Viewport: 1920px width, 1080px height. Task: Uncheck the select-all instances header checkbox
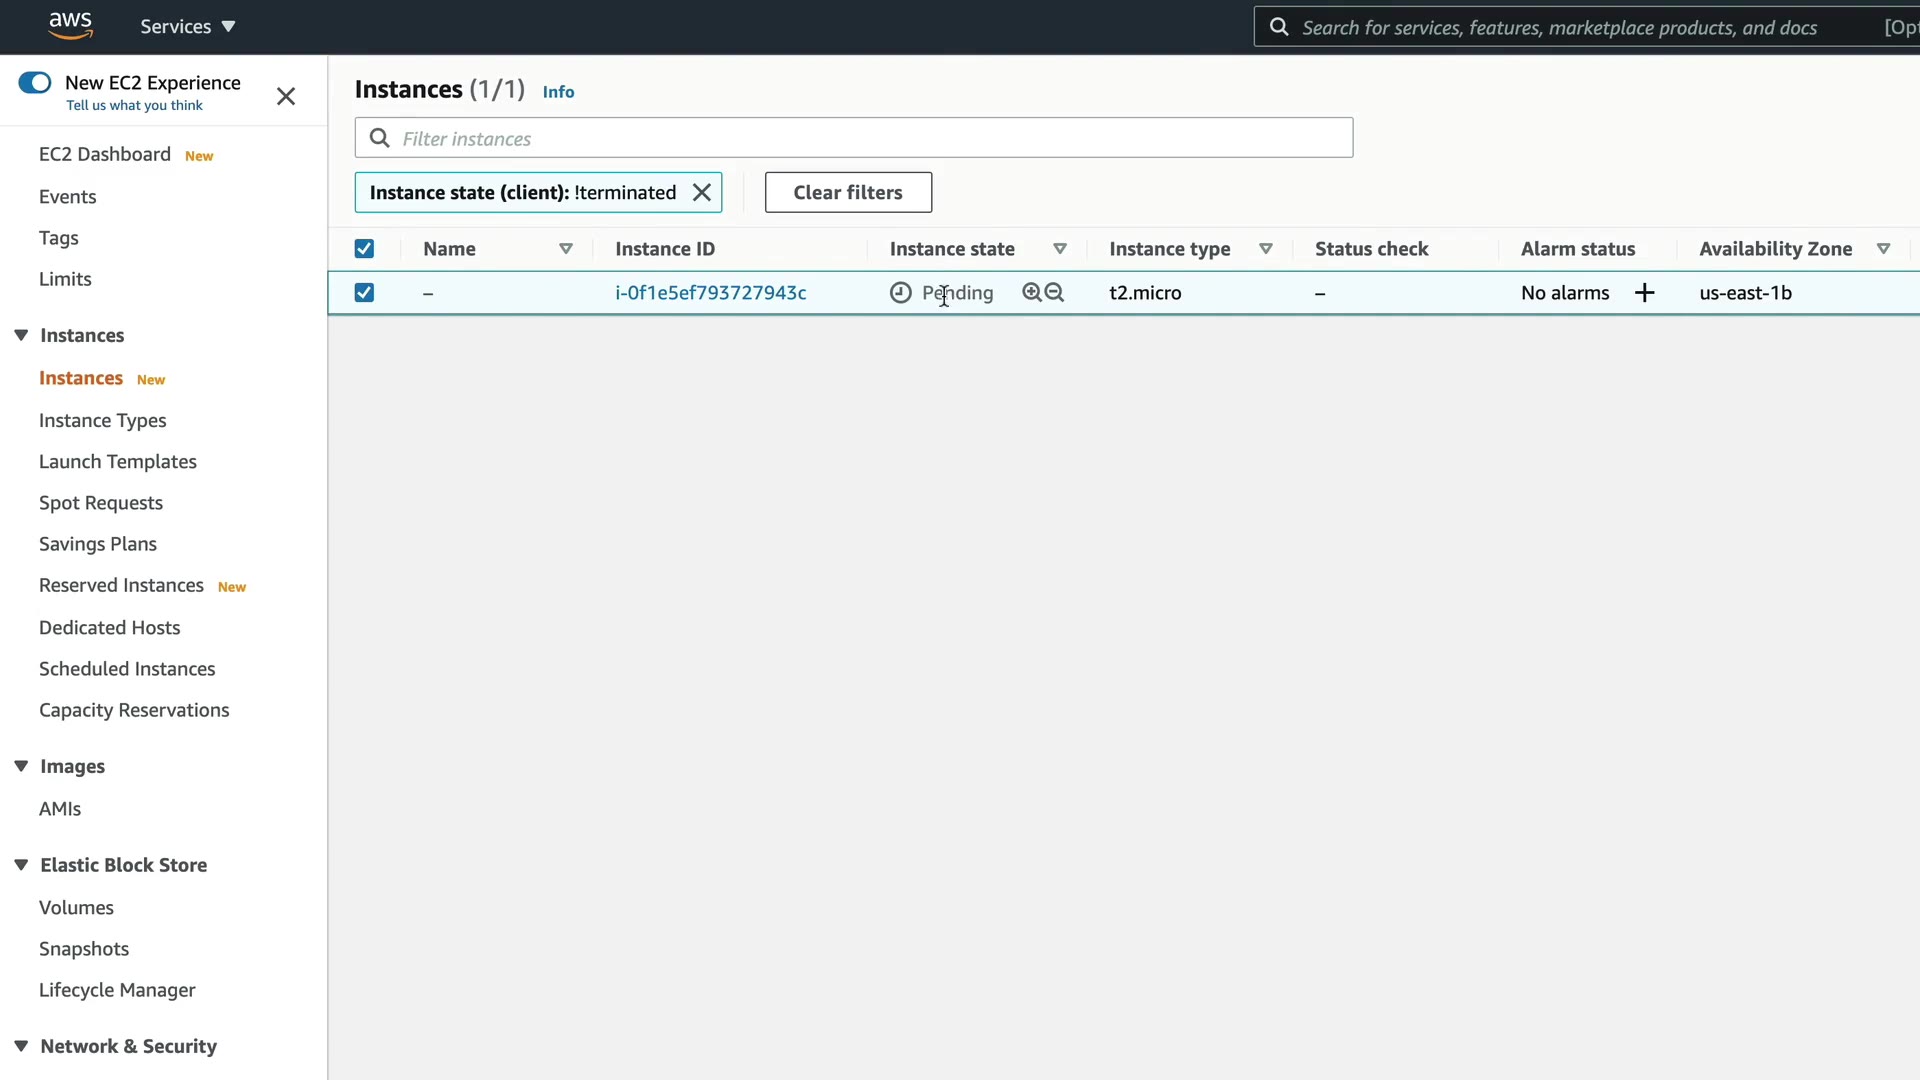364,249
